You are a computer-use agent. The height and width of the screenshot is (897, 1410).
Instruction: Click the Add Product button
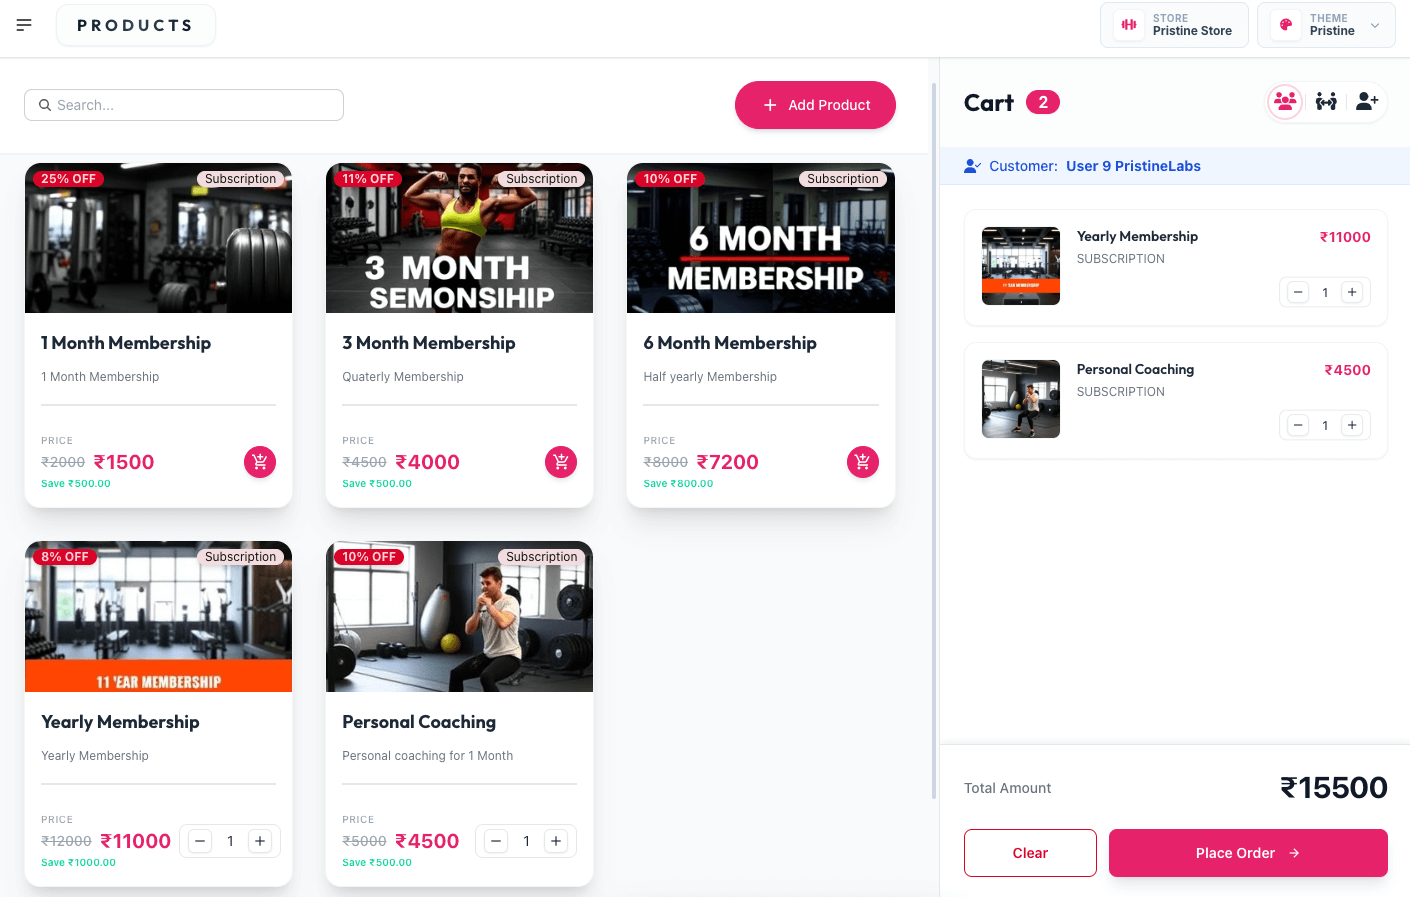(815, 105)
